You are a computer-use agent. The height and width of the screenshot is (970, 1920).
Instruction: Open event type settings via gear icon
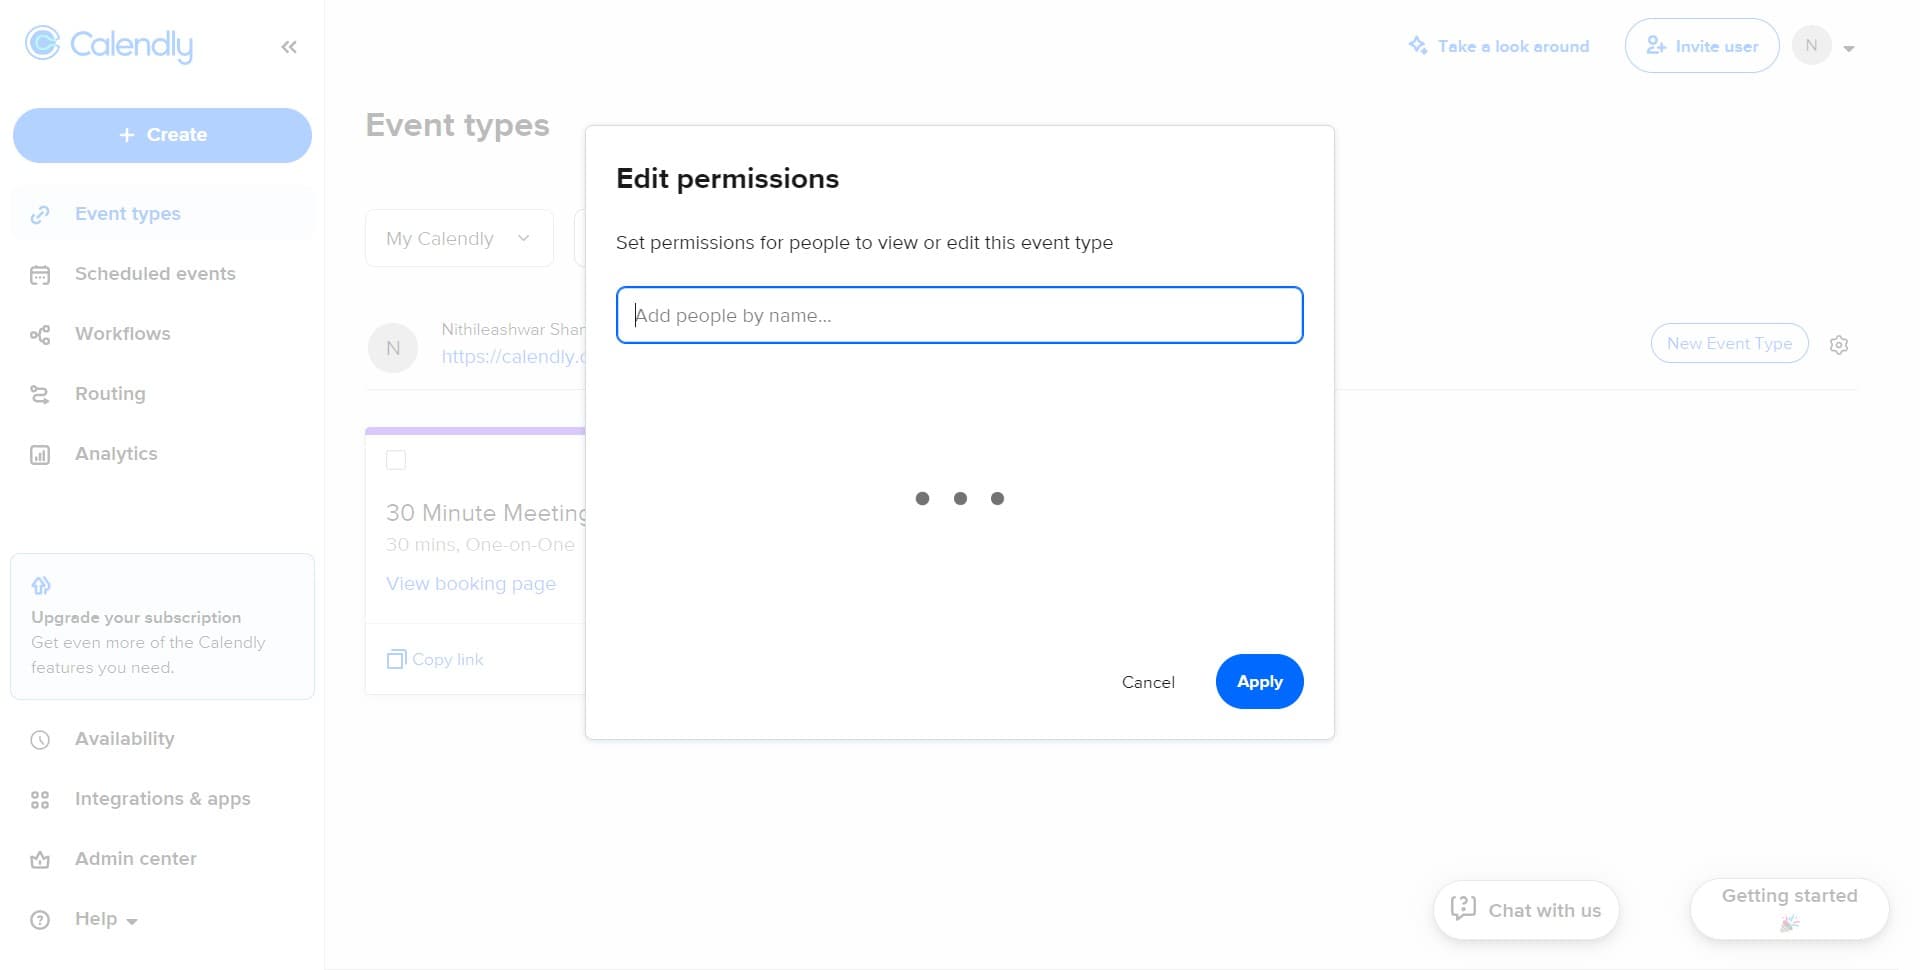pyautogui.click(x=1839, y=344)
